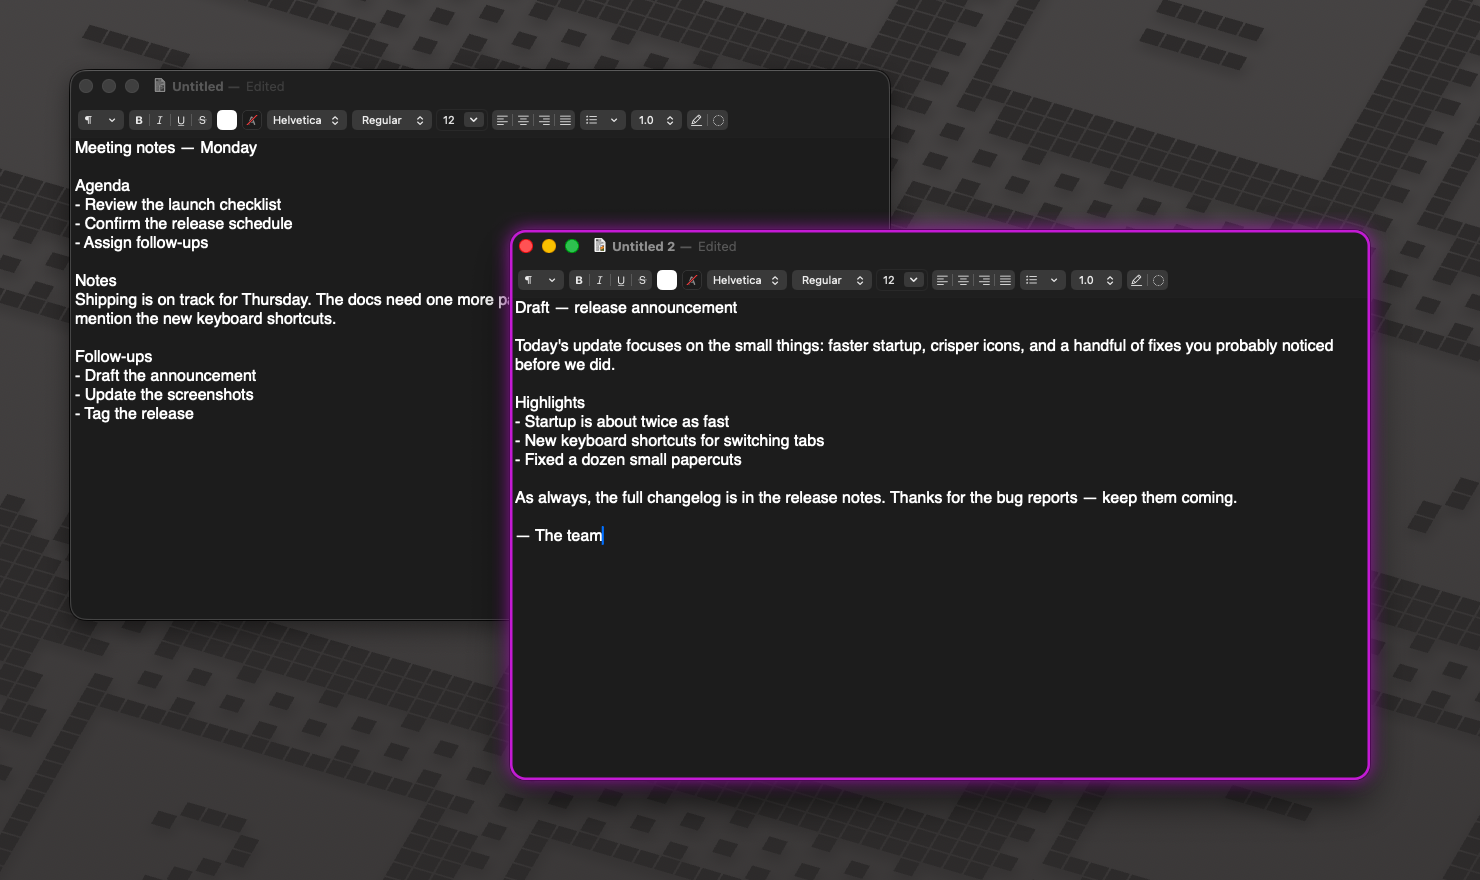The height and width of the screenshot is (880, 1480).
Task: Toggle Italic in the Untitled 2 window
Action: click(600, 280)
